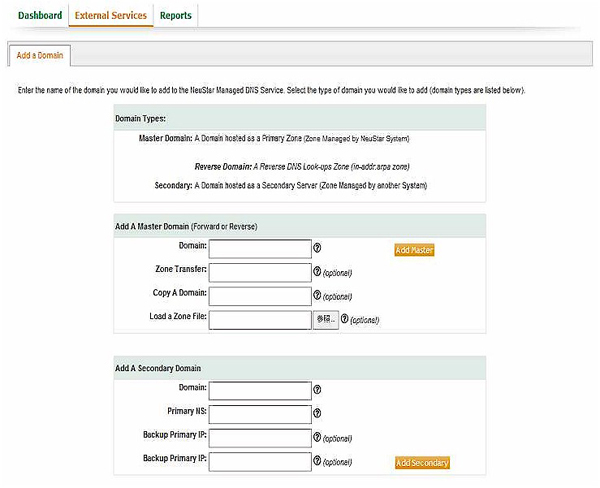600x488 pixels.
Task: Click help icon beside secondary Domain field
Action: click(318, 390)
